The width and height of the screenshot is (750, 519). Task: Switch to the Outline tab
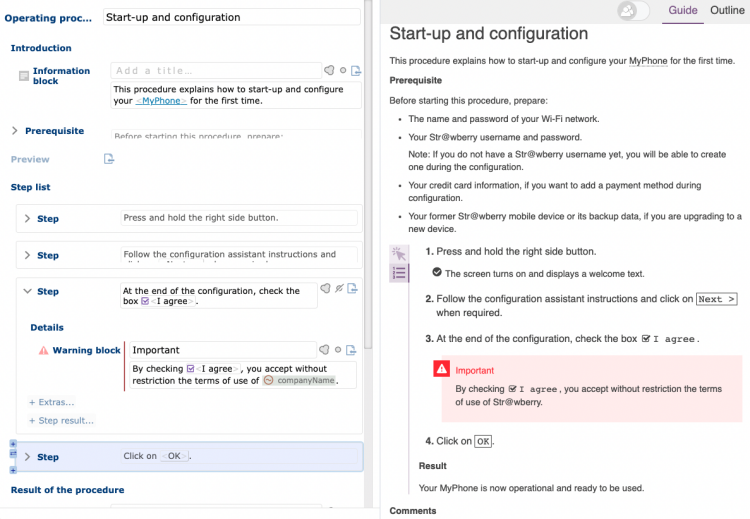click(x=727, y=11)
